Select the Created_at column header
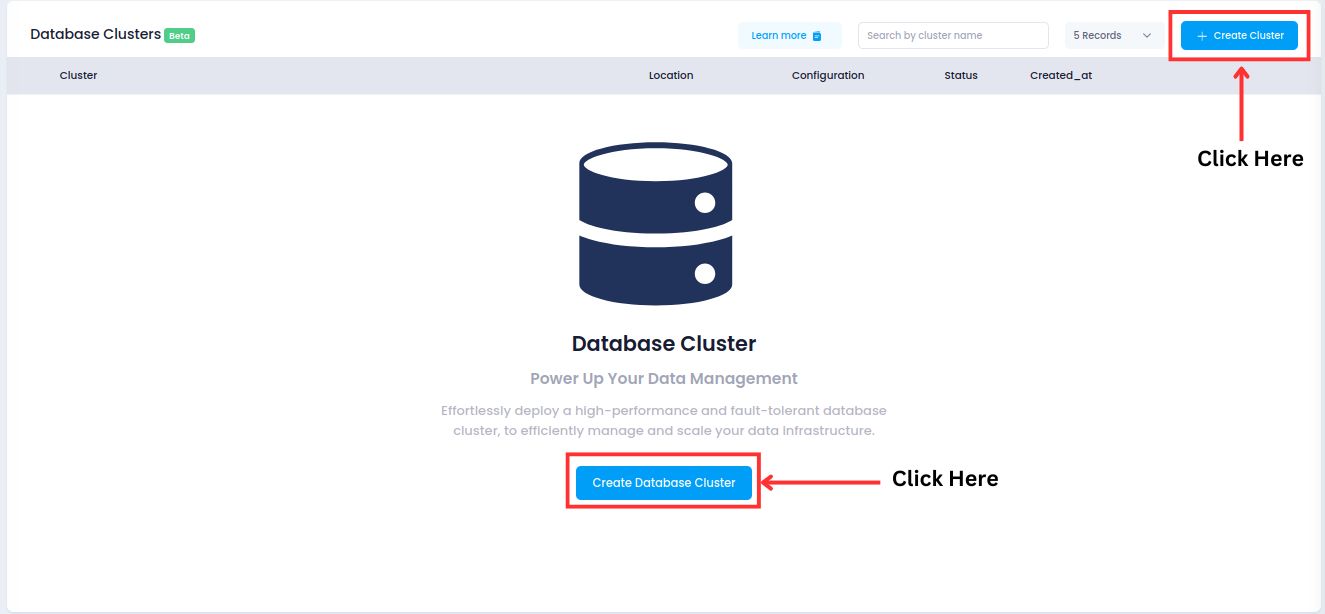This screenshot has height=614, width=1325. (1060, 75)
